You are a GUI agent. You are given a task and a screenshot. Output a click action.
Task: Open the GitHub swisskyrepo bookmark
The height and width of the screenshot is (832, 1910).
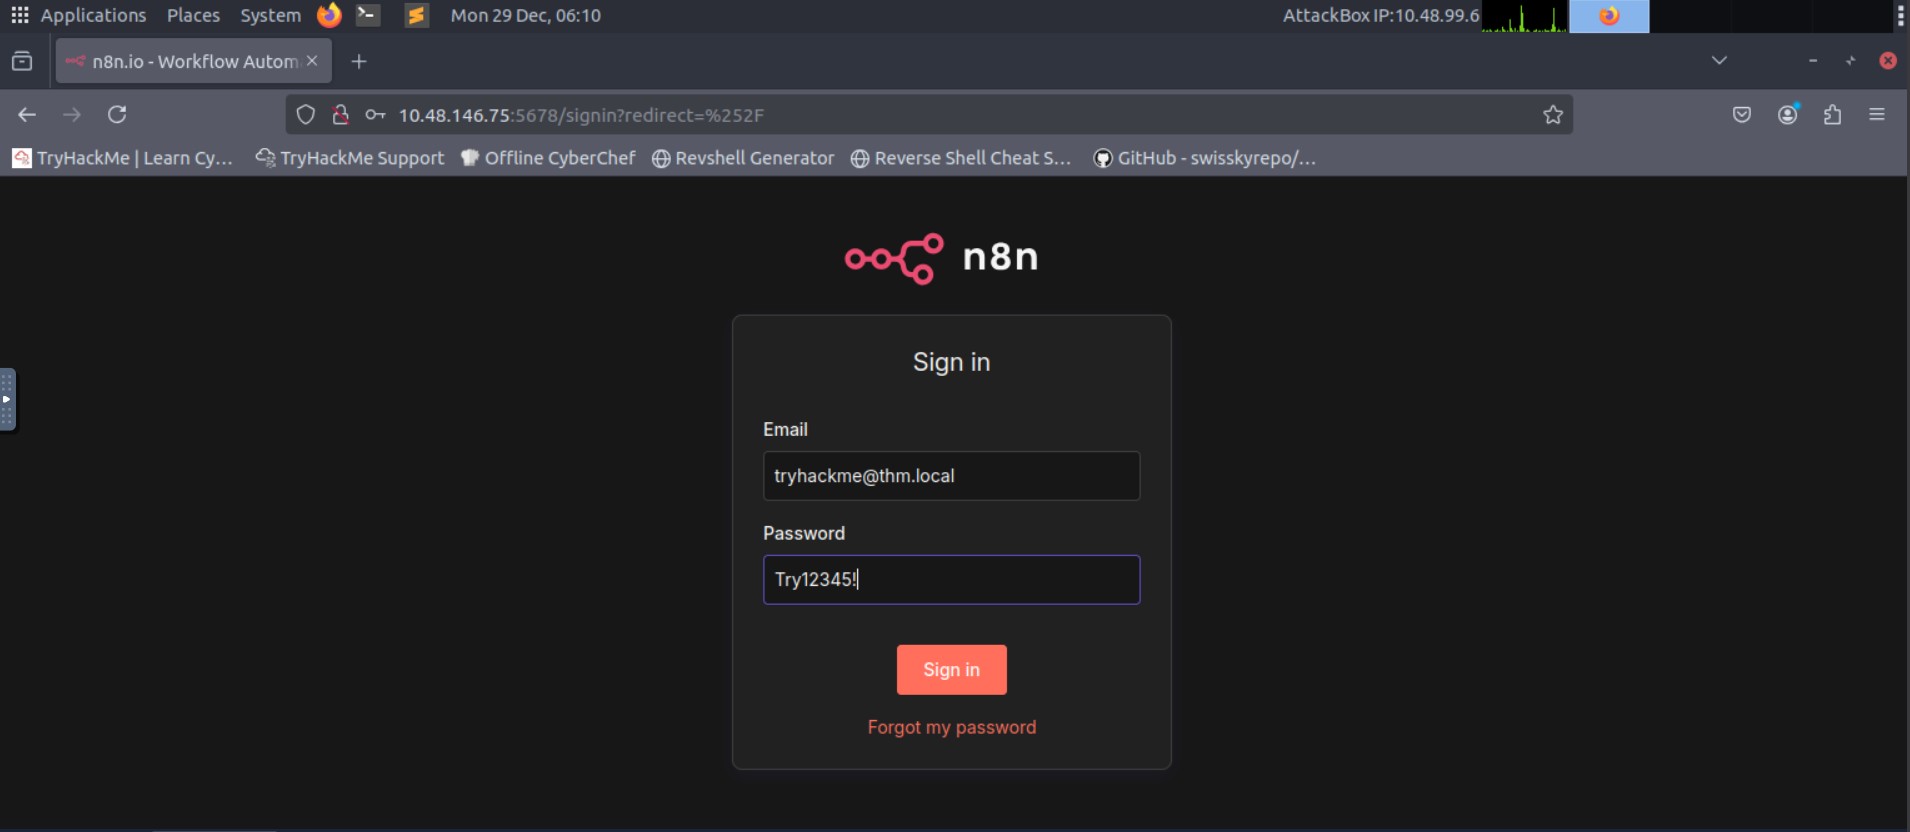pos(1205,158)
